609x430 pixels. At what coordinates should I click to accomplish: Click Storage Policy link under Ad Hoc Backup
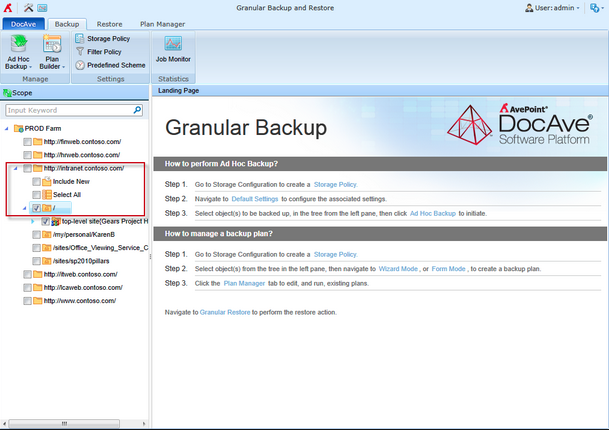[335, 185]
